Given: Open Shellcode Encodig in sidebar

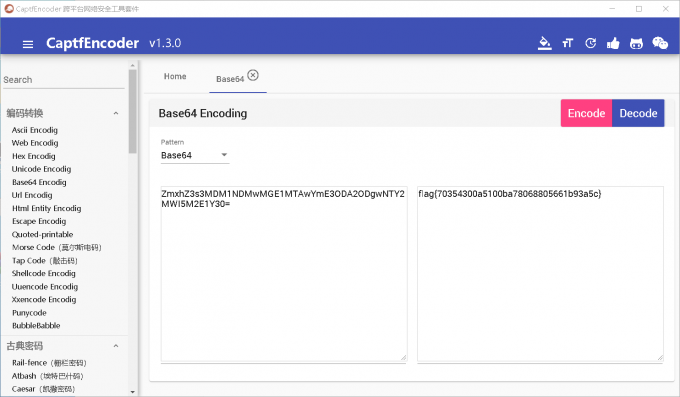Looking at the screenshot, I should [44, 273].
